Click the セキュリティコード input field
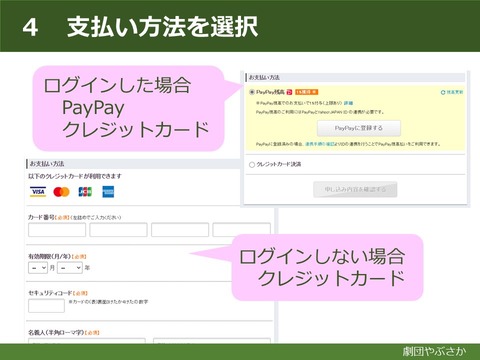 (x=46, y=306)
